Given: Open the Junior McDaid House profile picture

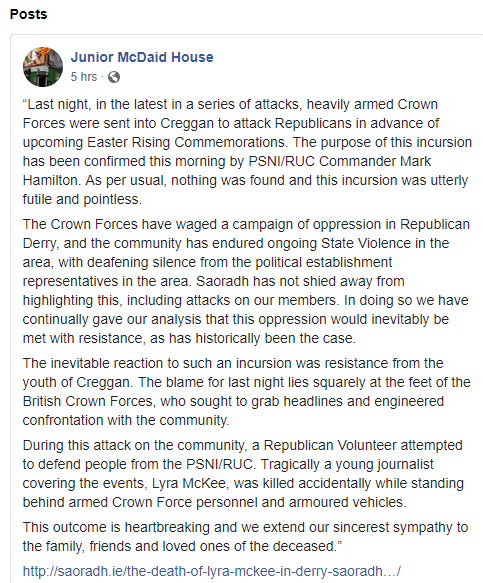Looking at the screenshot, I should click(x=43, y=67).
